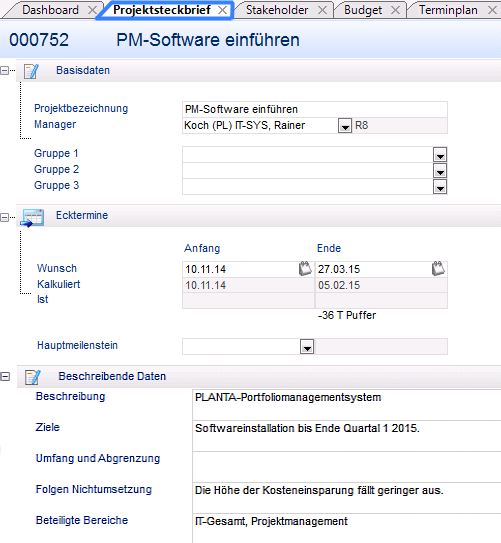Image resolution: width=501 pixels, height=543 pixels.
Task: Click the Kalkuliert Anfang value 10.11.14
Action: click(x=205, y=285)
